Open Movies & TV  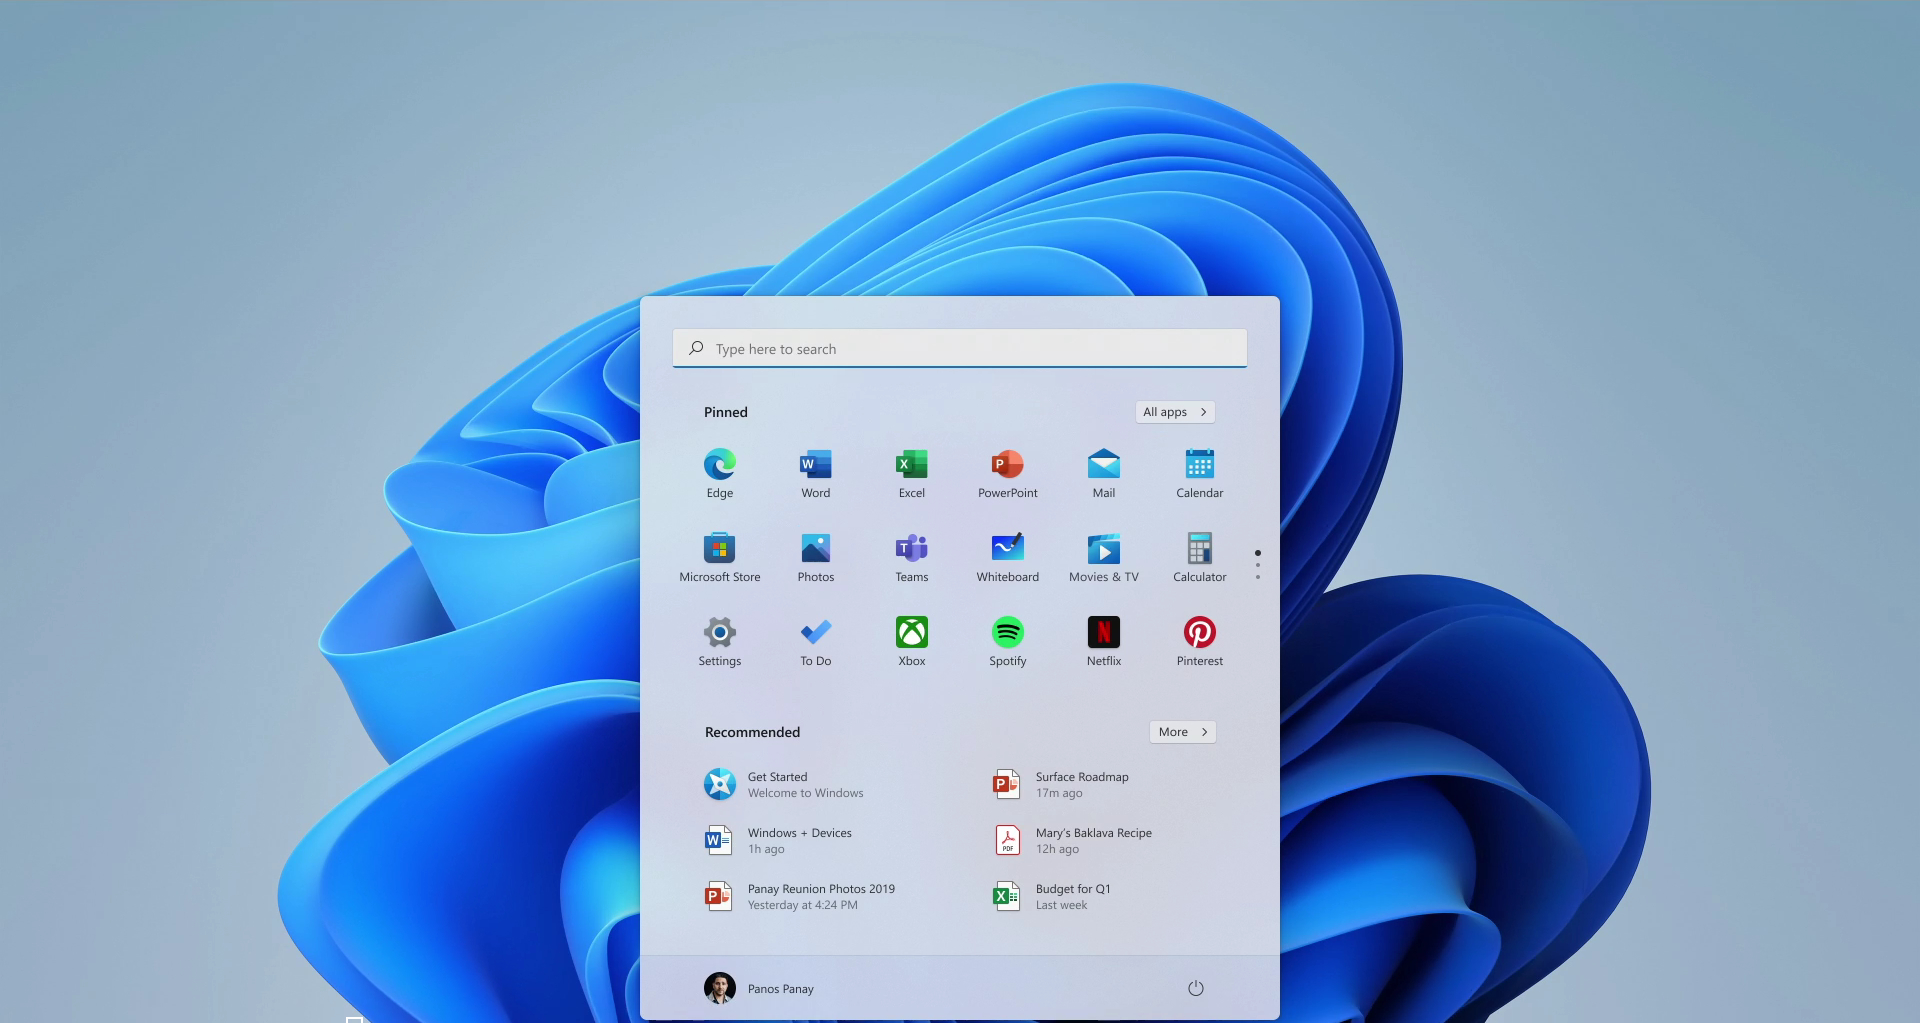tap(1104, 558)
